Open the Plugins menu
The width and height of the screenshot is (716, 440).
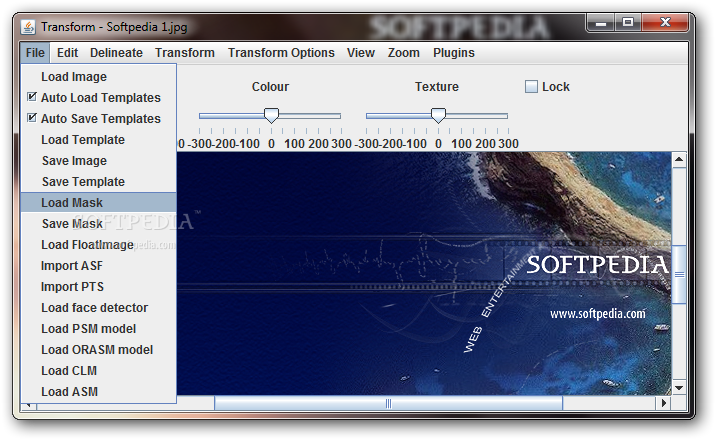(x=454, y=53)
